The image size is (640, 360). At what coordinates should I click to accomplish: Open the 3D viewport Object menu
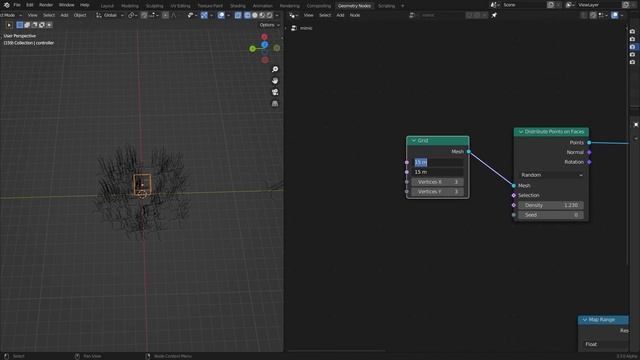pos(80,15)
